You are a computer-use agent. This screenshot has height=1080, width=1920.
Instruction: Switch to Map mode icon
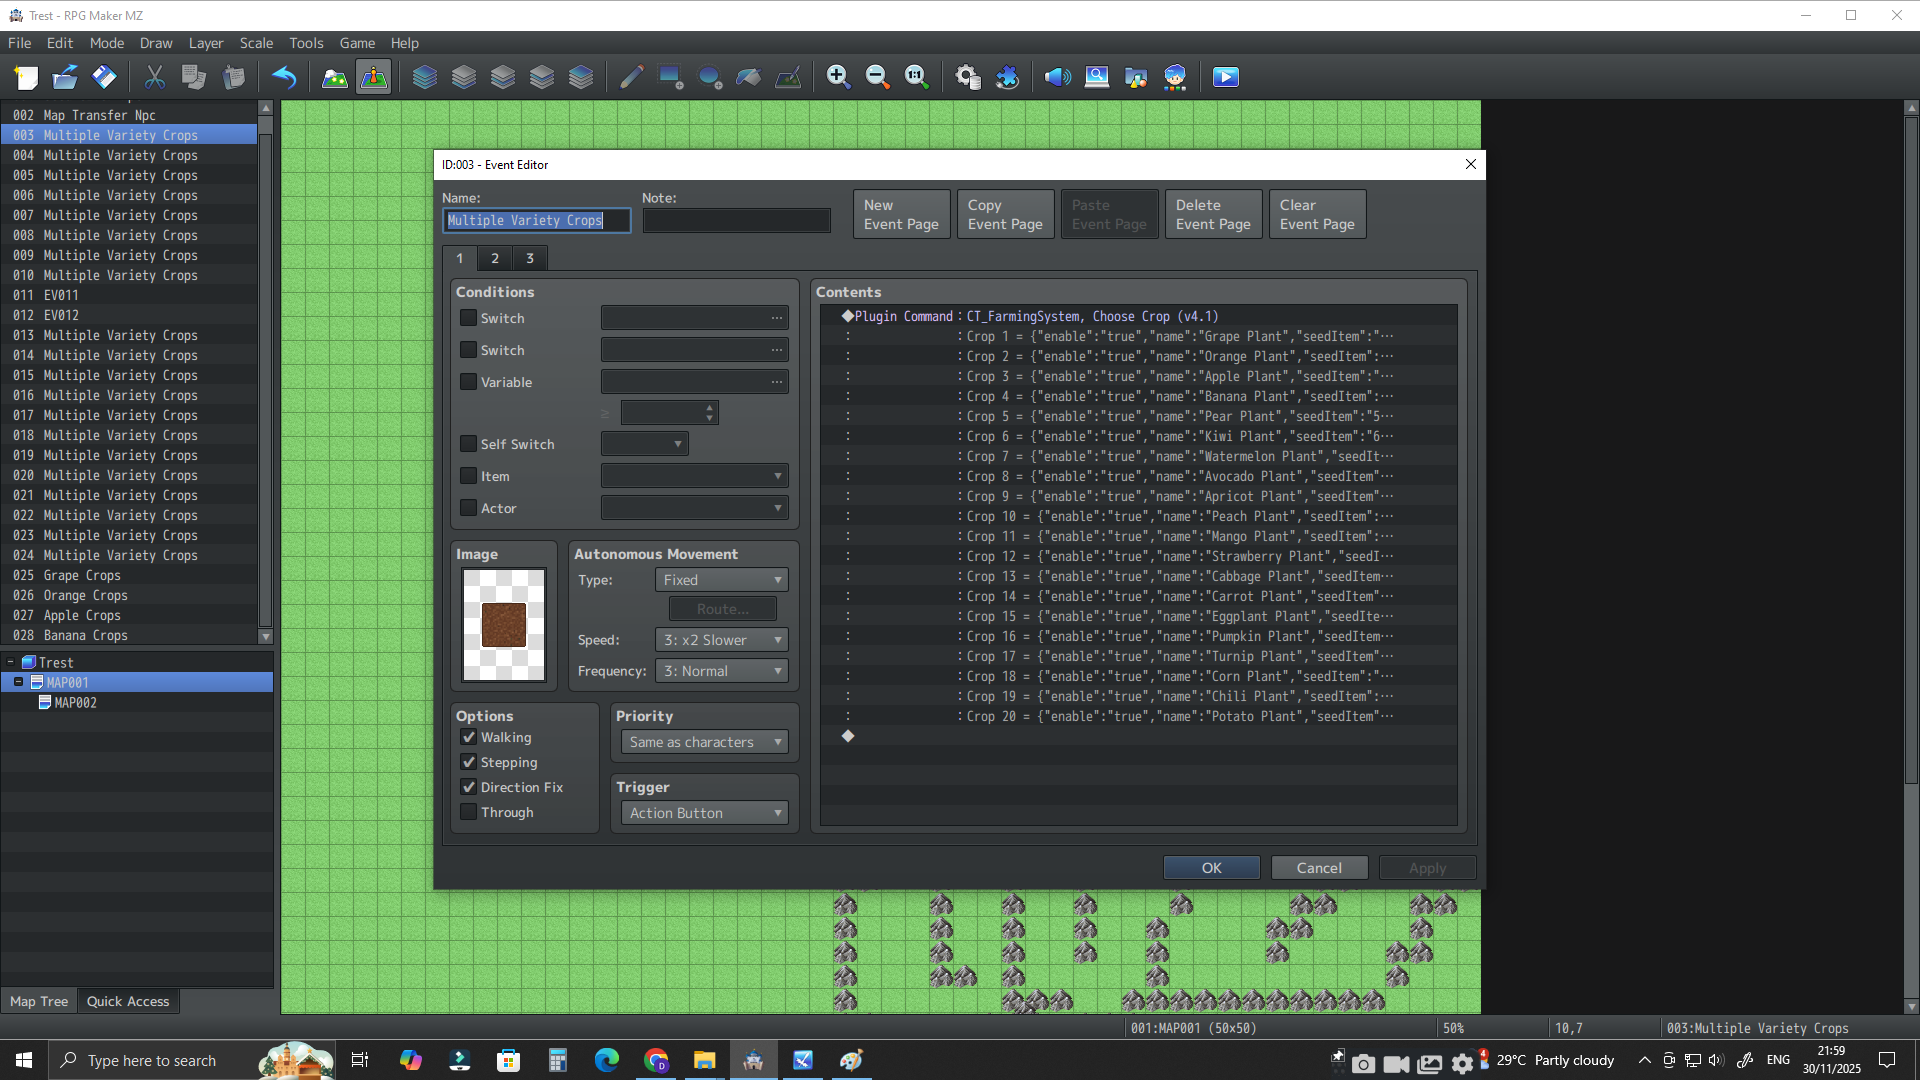(x=335, y=77)
